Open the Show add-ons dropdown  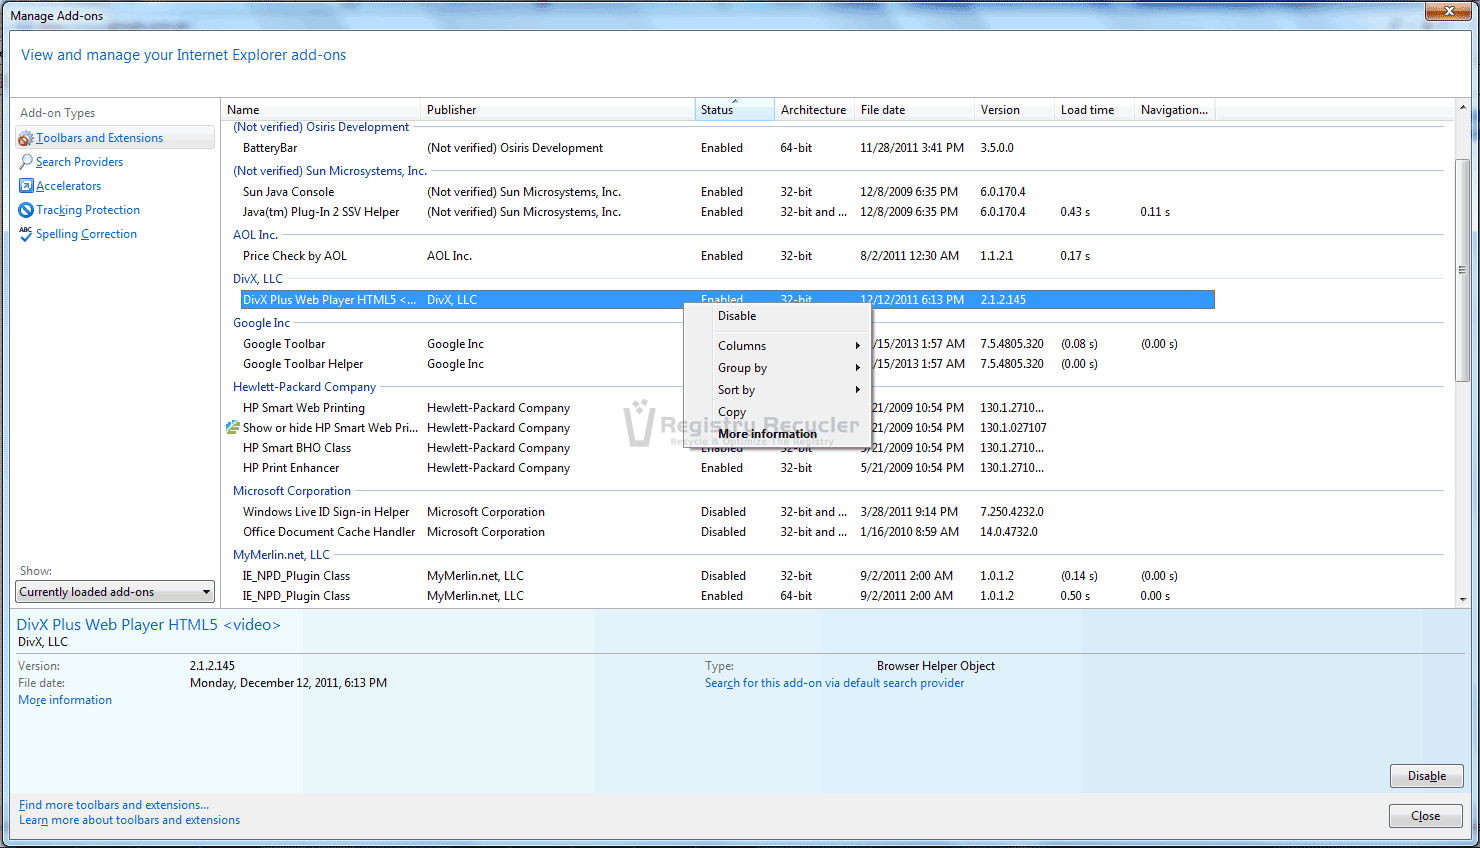click(116, 592)
